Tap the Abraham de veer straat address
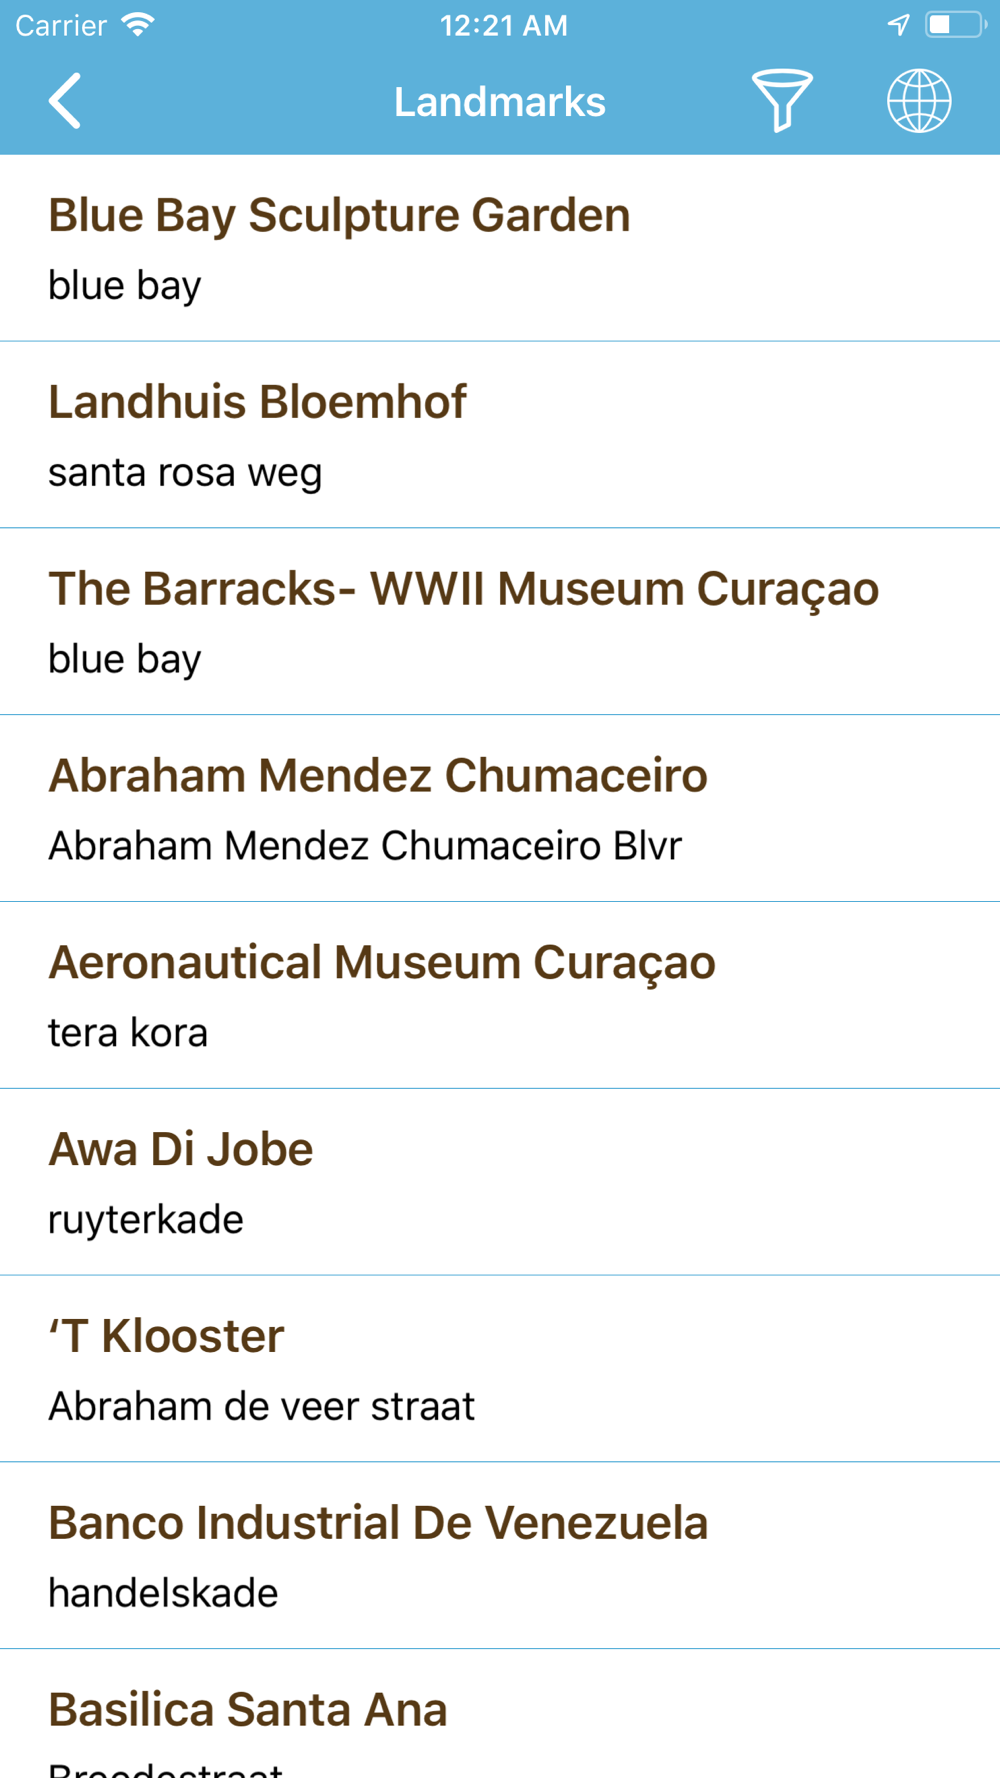 [x=261, y=1407]
